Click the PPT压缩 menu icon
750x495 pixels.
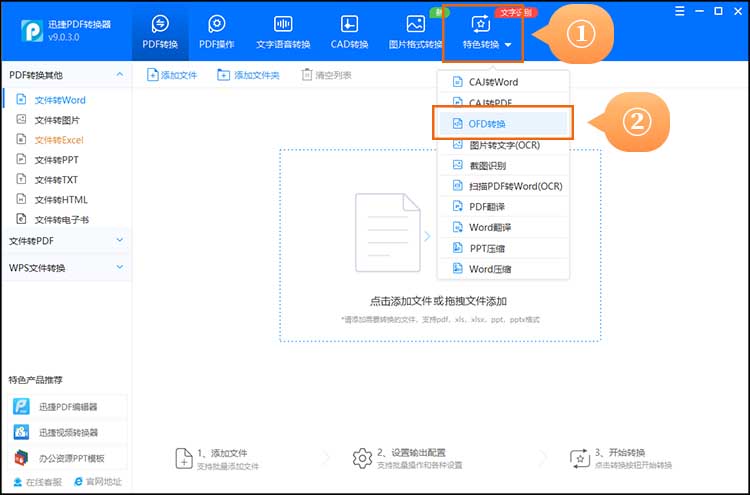458,248
